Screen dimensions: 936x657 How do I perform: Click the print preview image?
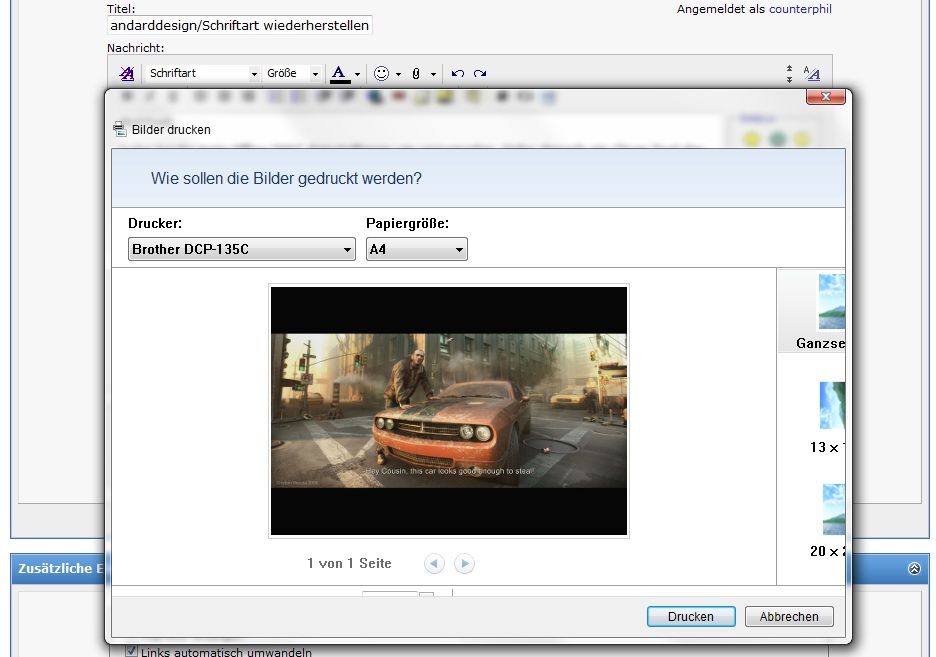coord(449,411)
